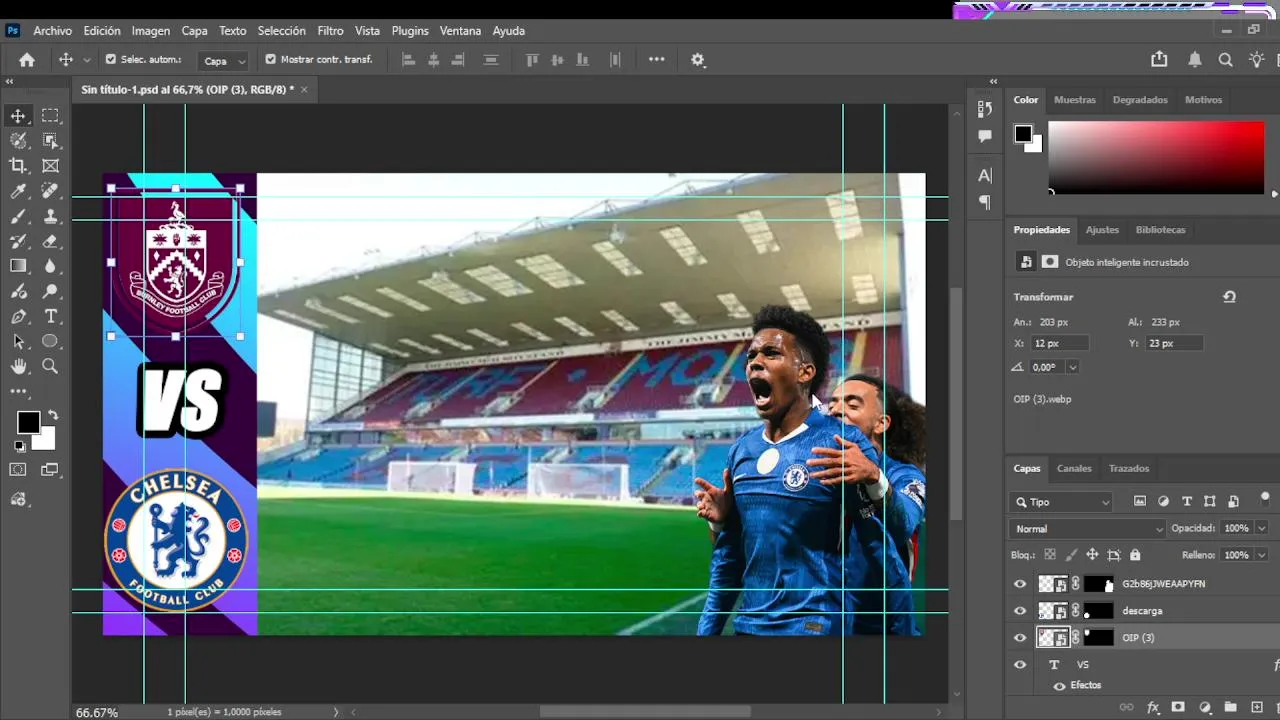Toggle Quick Mask mode

18,469
